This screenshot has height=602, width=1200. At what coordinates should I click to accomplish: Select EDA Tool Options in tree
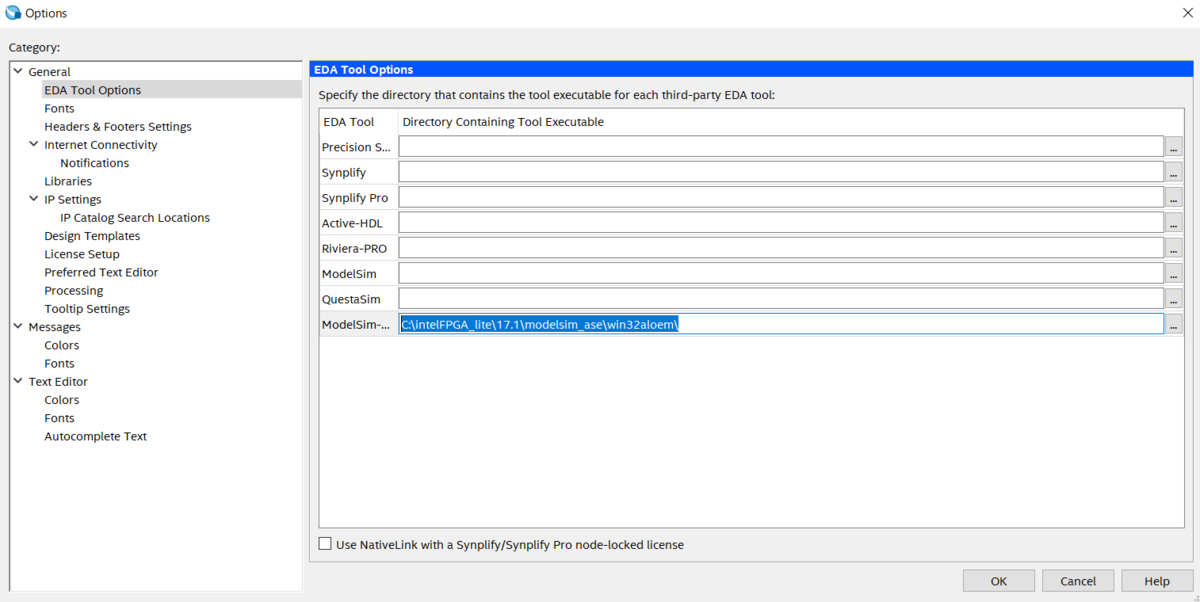(x=92, y=90)
